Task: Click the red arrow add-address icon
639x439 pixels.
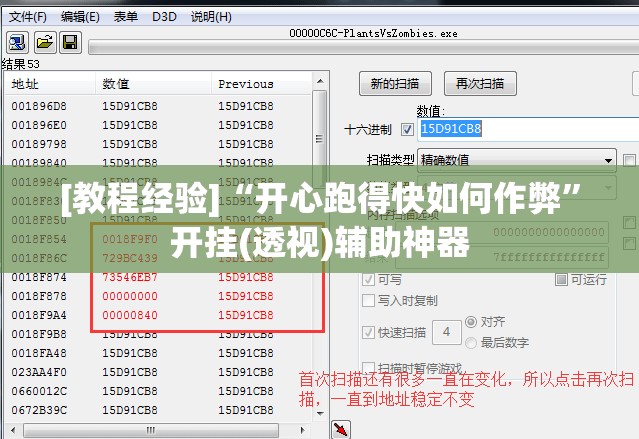Action: [341, 429]
